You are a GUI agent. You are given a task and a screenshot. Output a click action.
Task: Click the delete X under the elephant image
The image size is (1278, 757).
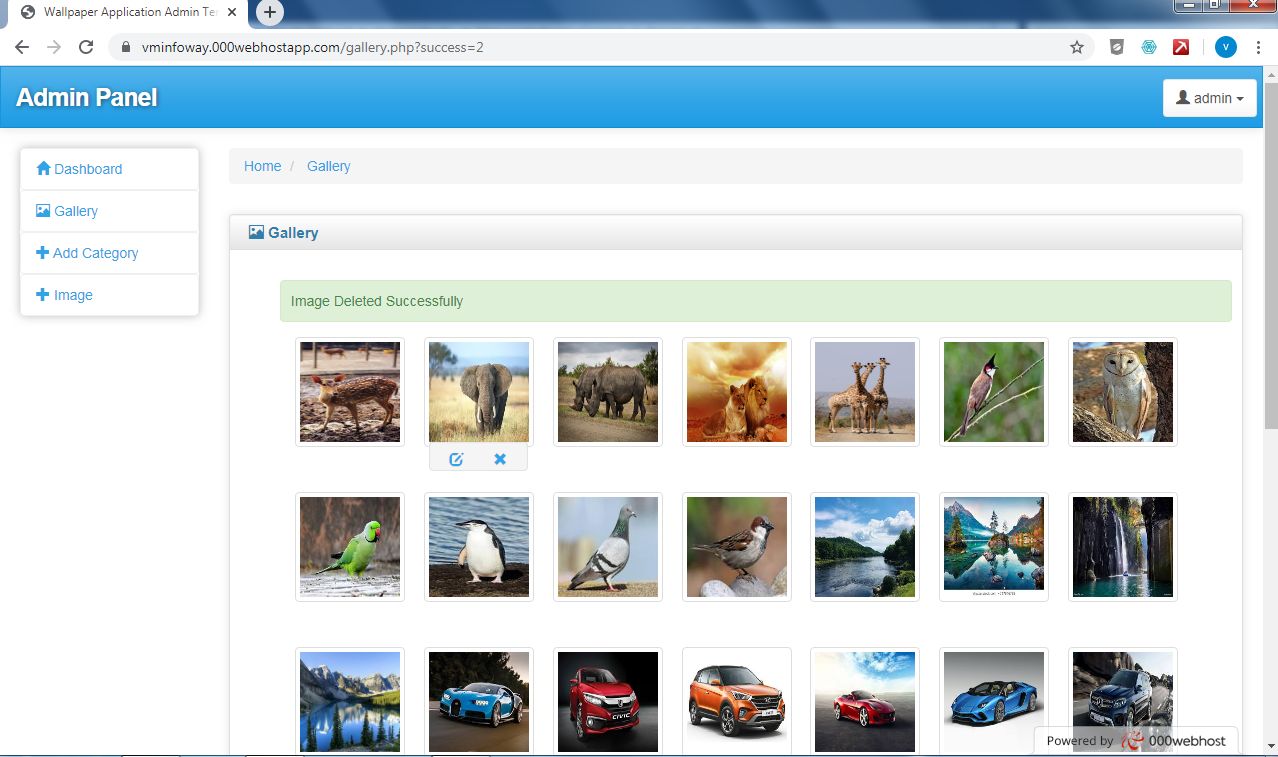(x=500, y=459)
